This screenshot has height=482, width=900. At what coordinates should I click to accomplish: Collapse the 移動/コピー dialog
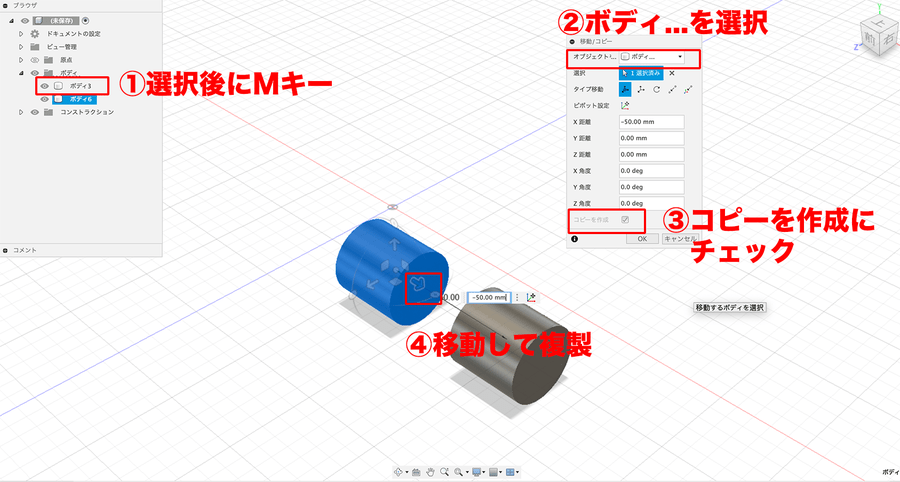click(x=572, y=41)
